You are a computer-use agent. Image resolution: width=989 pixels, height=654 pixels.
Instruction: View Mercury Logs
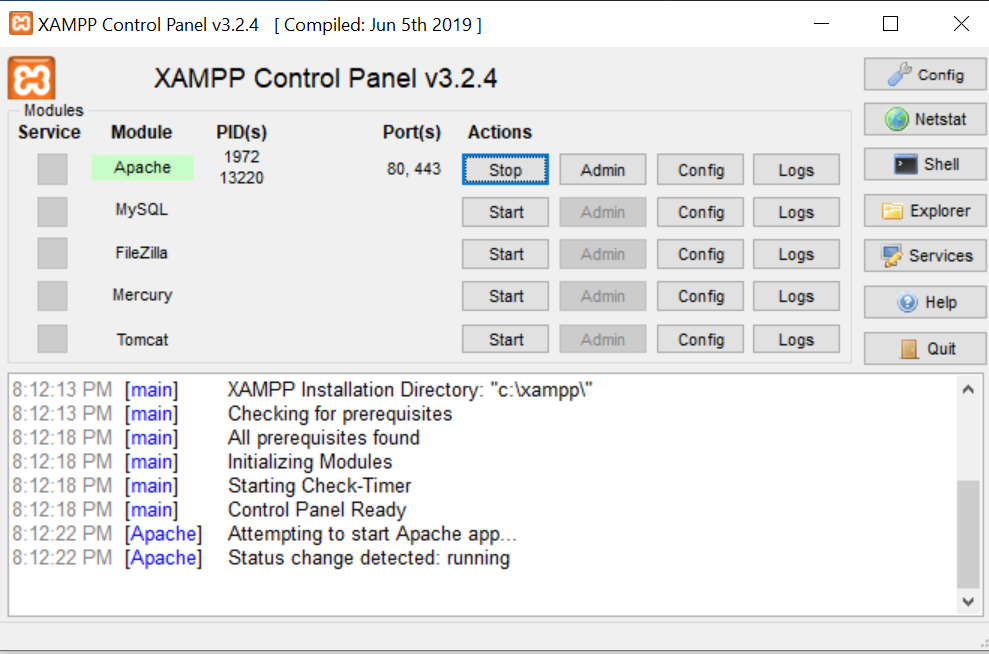(797, 296)
